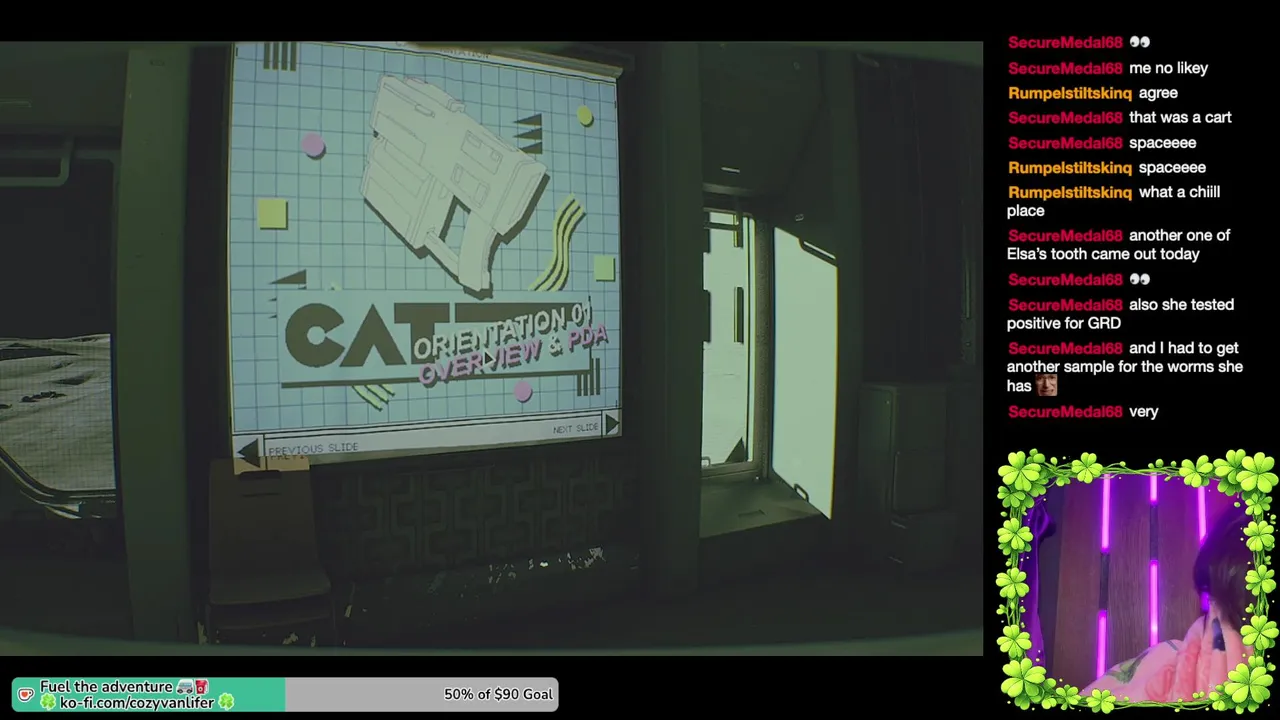1280x720 pixels.
Task: Click the clover-framed webcam thumbnail
Action: pos(1137,580)
